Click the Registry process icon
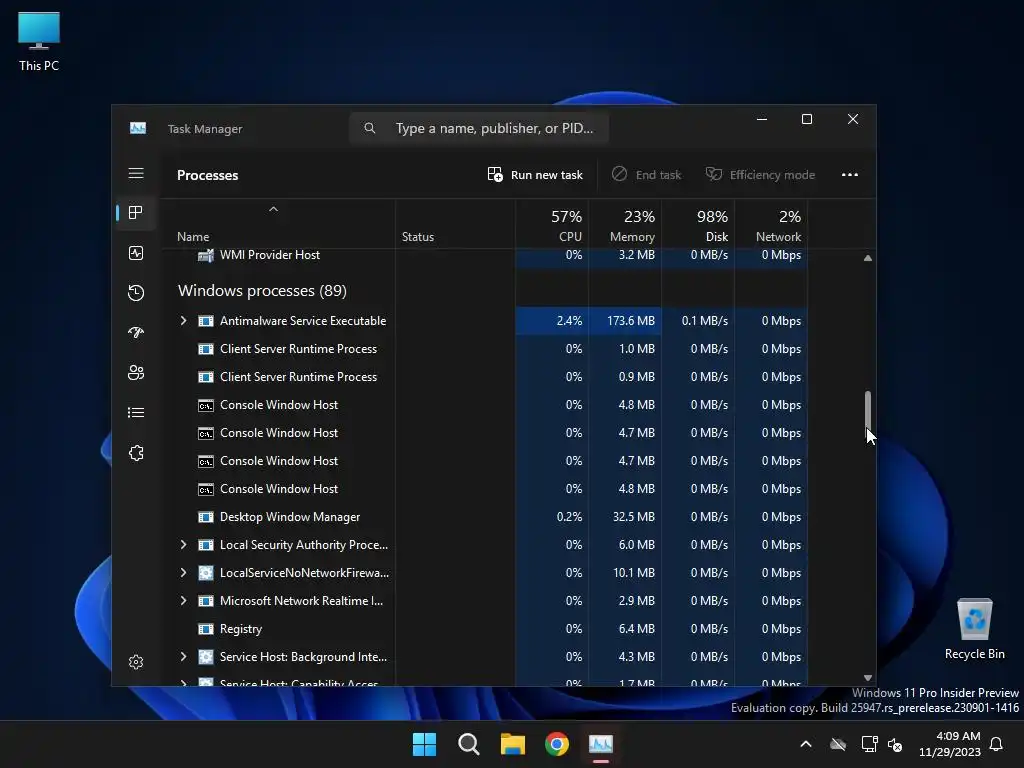This screenshot has width=1024, height=768. [206, 629]
